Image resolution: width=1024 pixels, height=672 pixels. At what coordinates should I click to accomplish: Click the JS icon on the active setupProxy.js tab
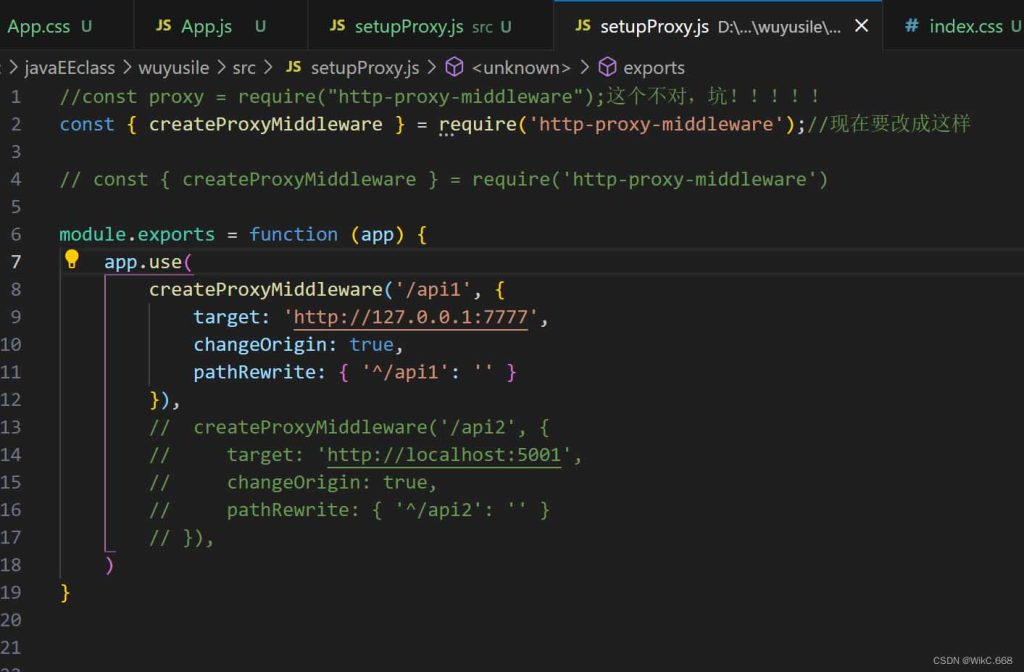[x=583, y=26]
